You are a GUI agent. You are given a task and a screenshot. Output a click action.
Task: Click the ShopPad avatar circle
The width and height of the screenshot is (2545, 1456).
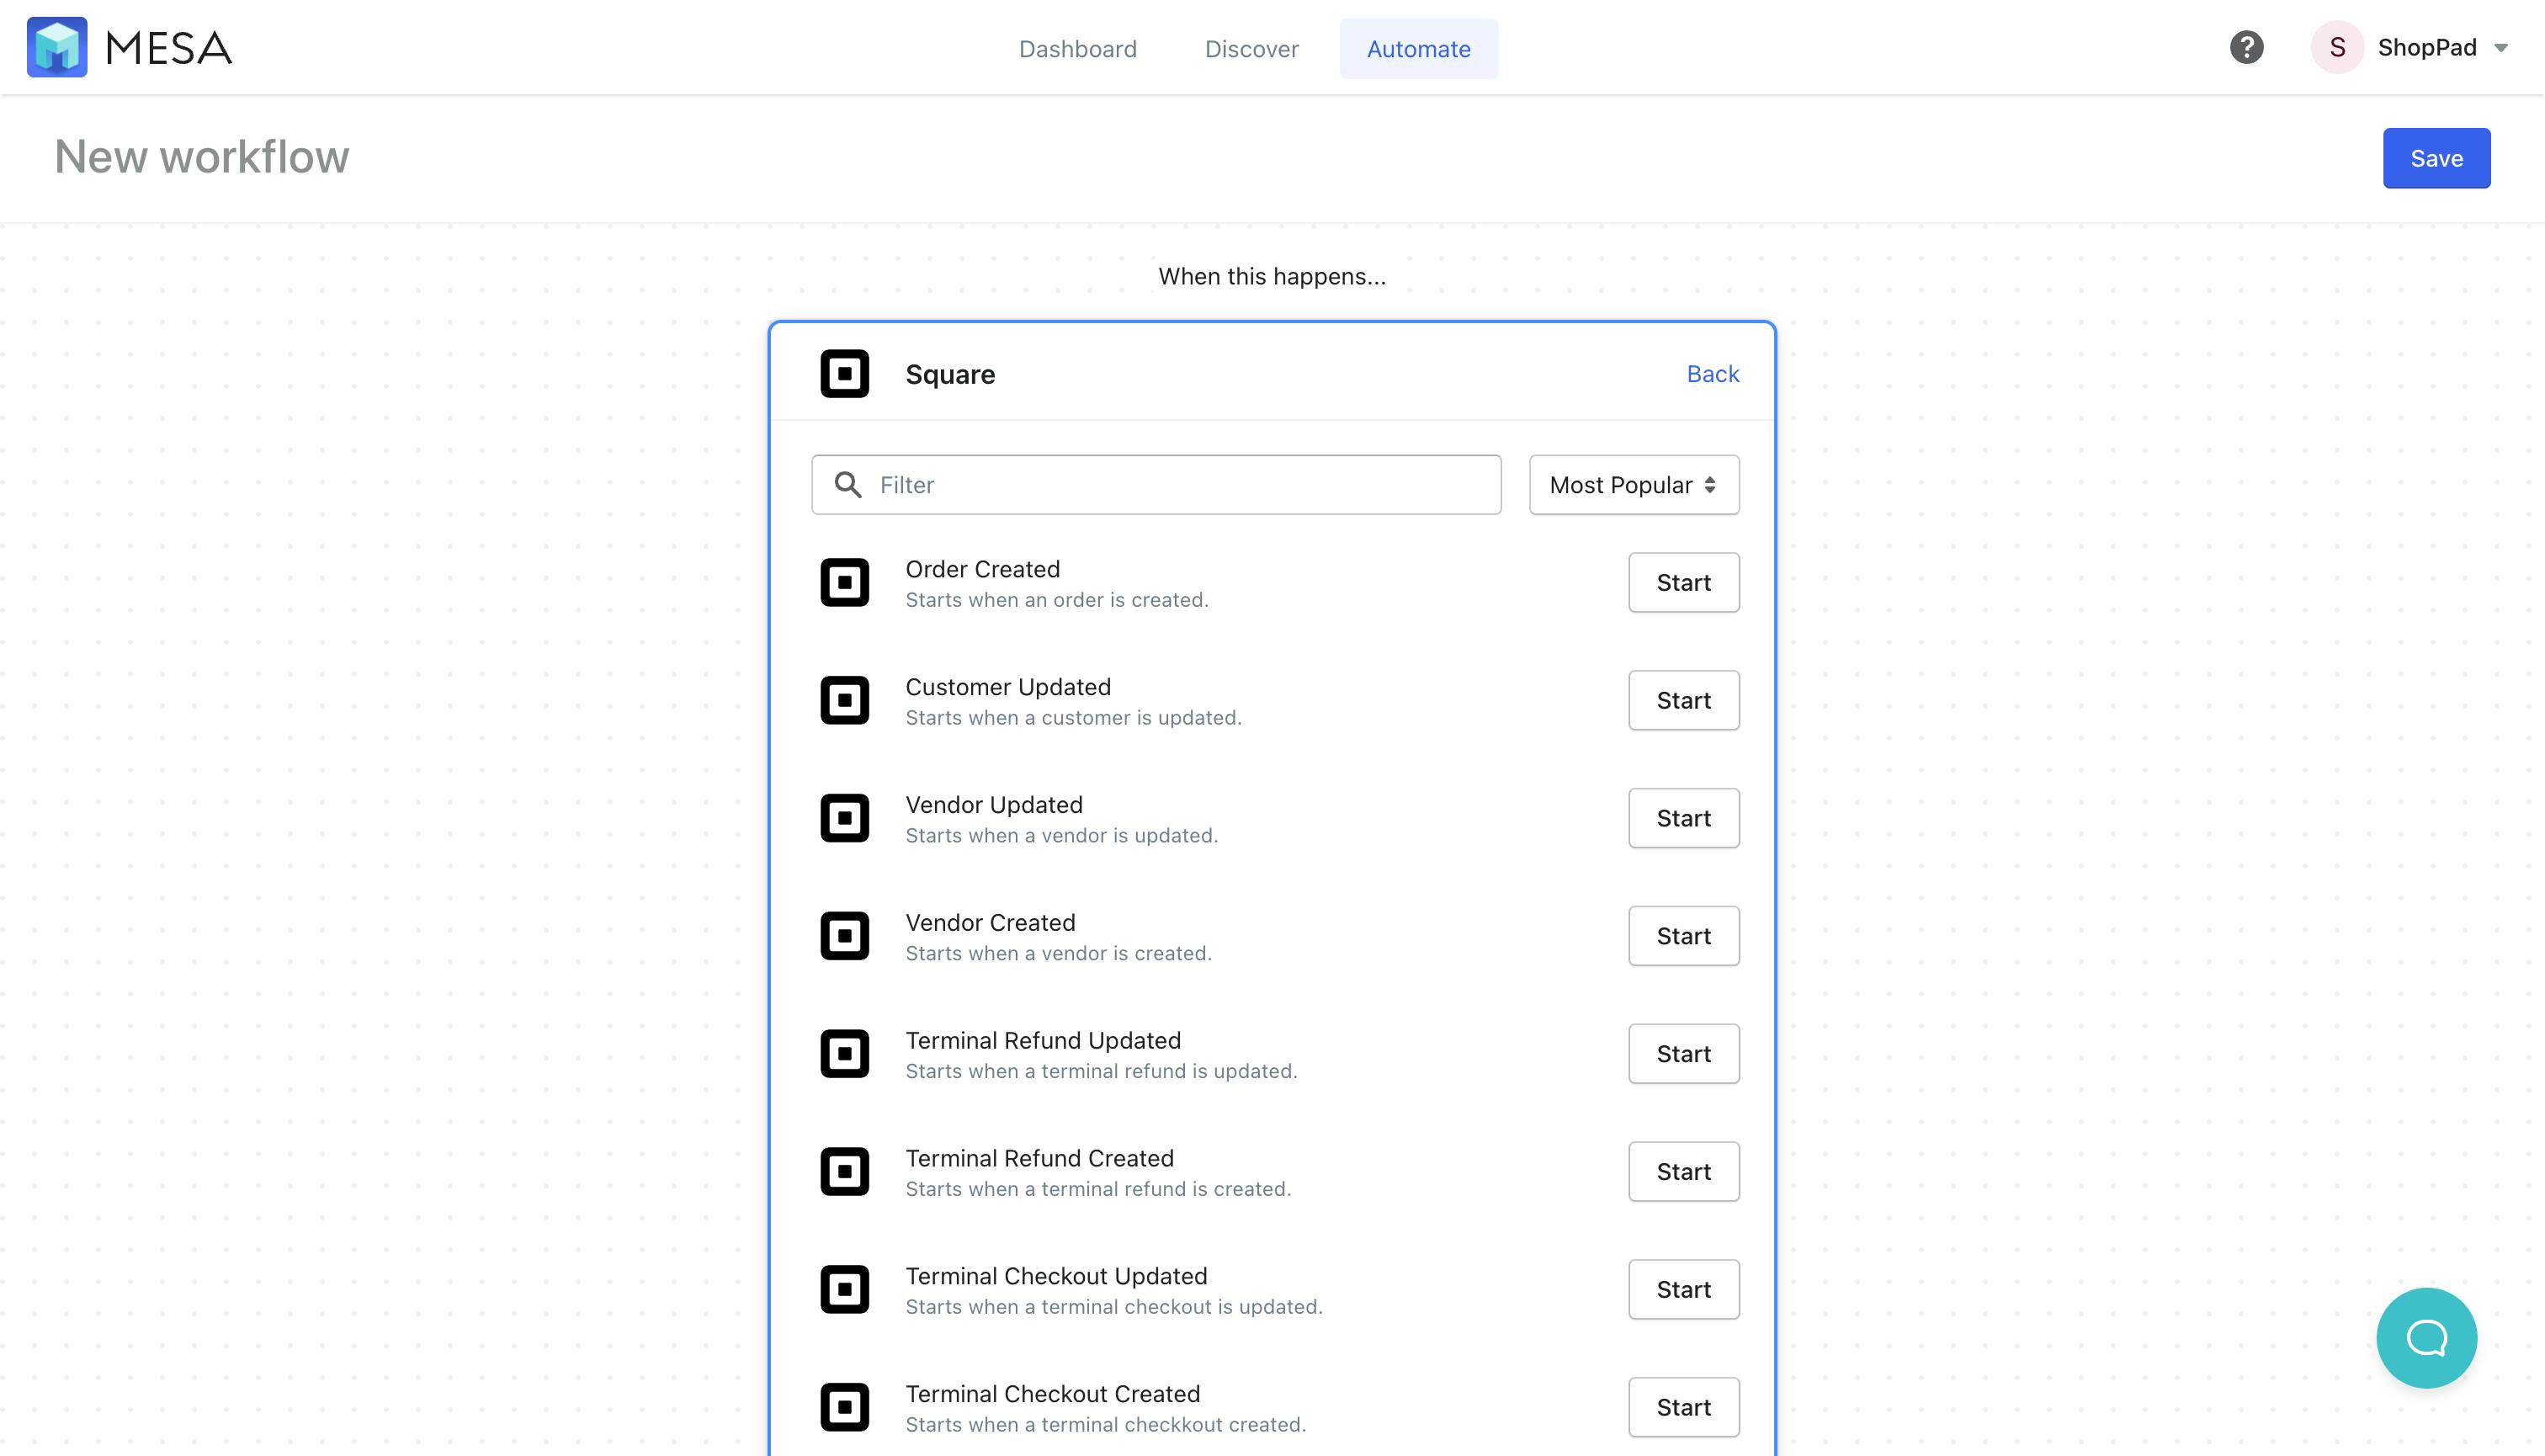2337,47
